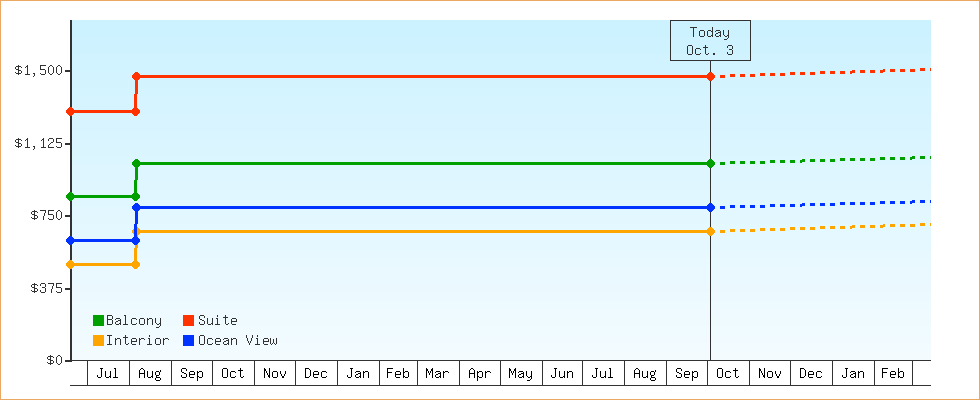The image size is (980, 400).
Task: Click the Suite data point in August
Action: pos(136,76)
